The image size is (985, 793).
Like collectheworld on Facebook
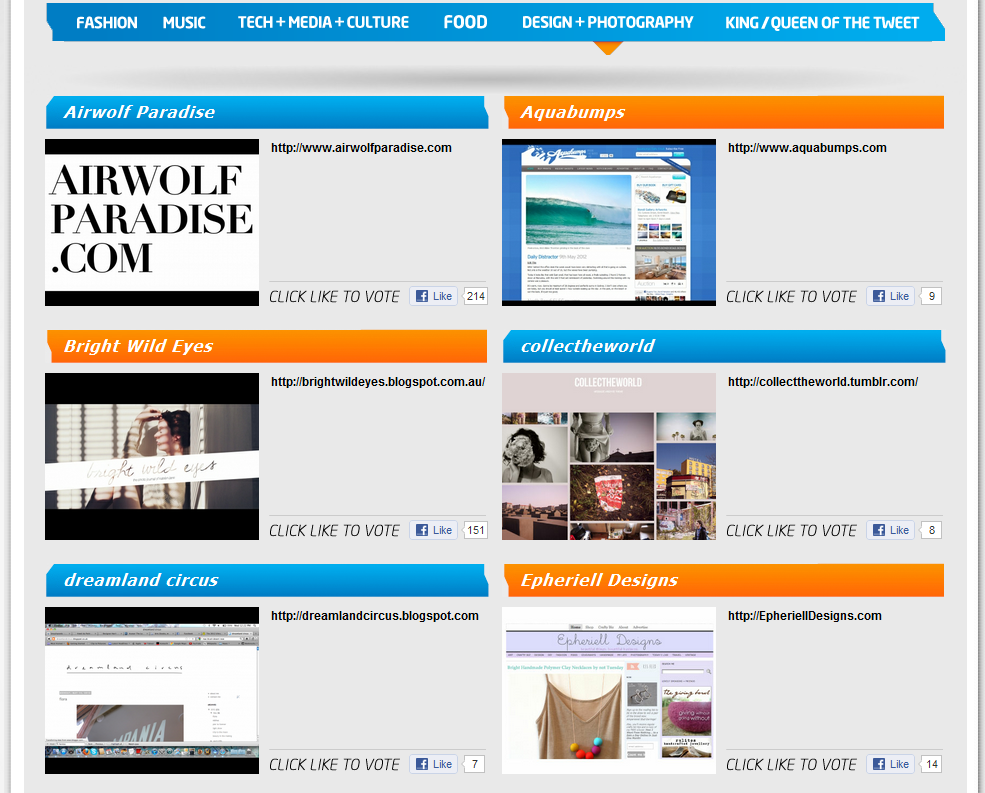[x=890, y=530]
